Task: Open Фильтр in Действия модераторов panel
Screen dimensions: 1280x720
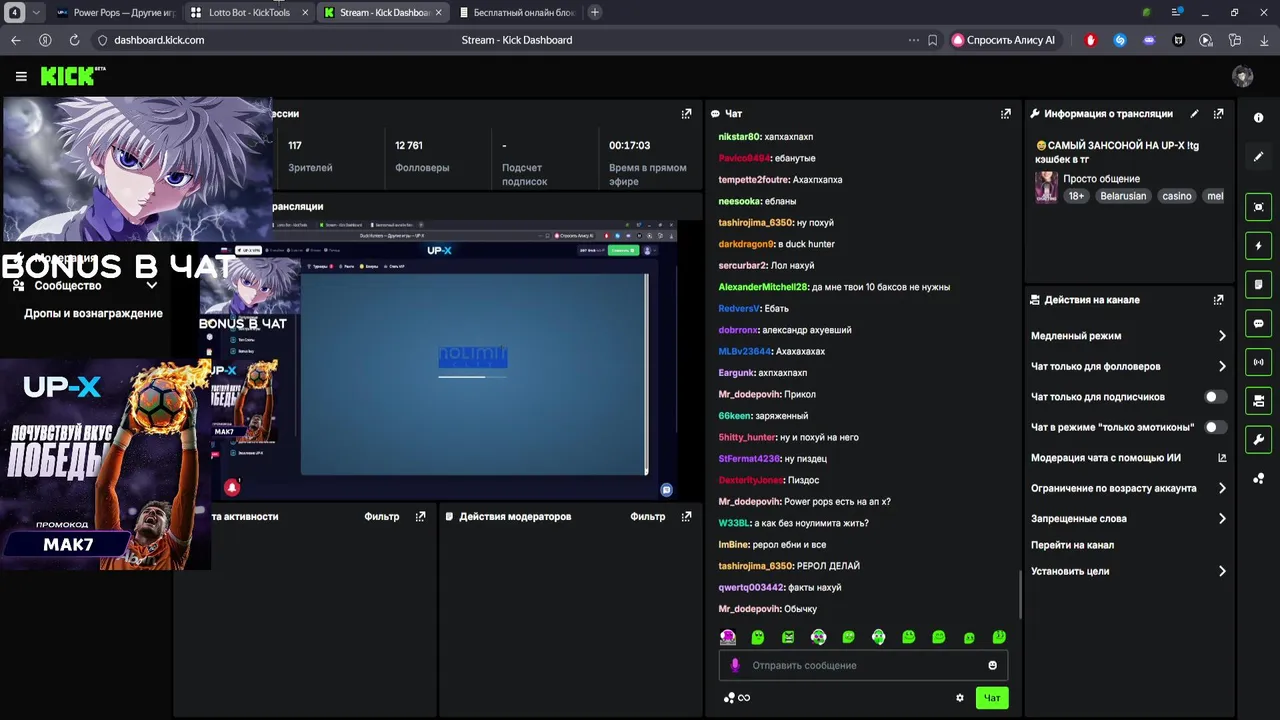Action: (x=648, y=517)
